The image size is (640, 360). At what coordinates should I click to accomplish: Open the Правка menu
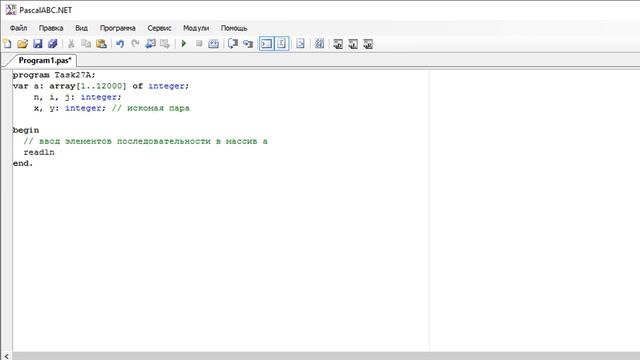tap(51, 28)
